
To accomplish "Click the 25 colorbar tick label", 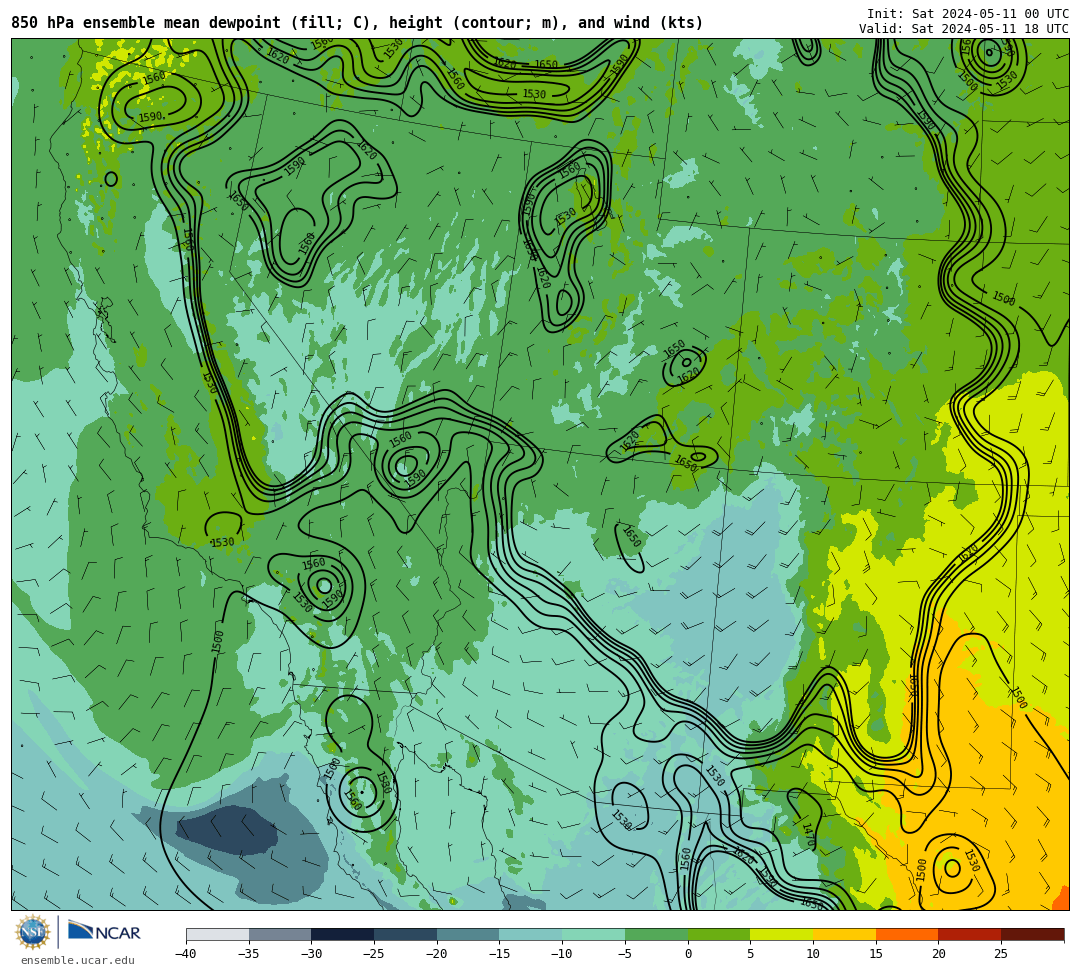I will (x=1001, y=954).
